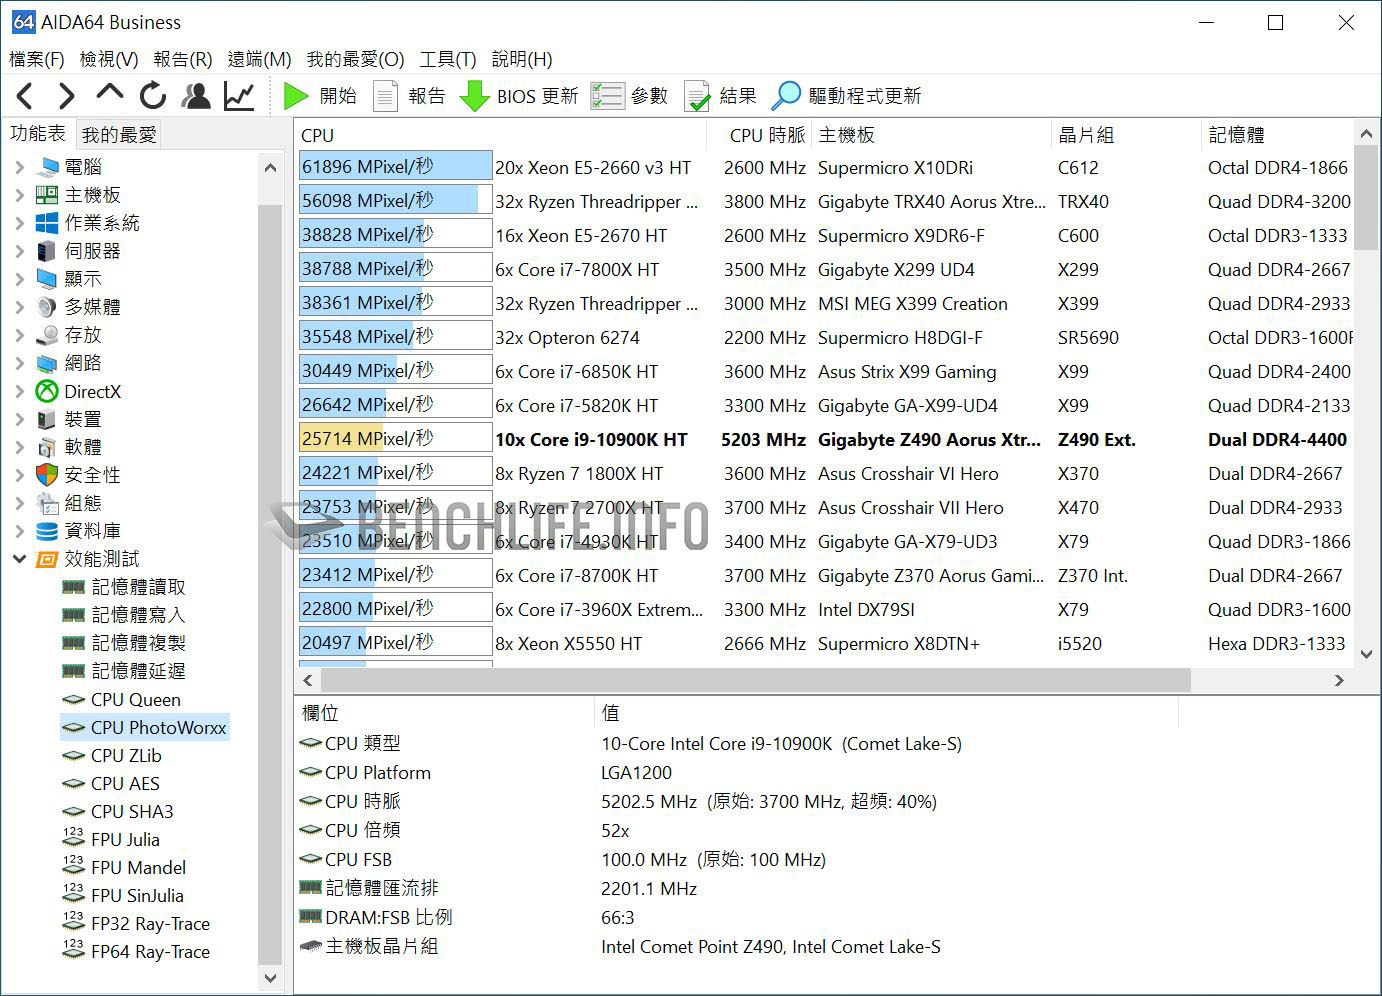Click the 10x Core i9-10900K HT result row
This screenshot has width=1382, height=996.
(591, 440)
